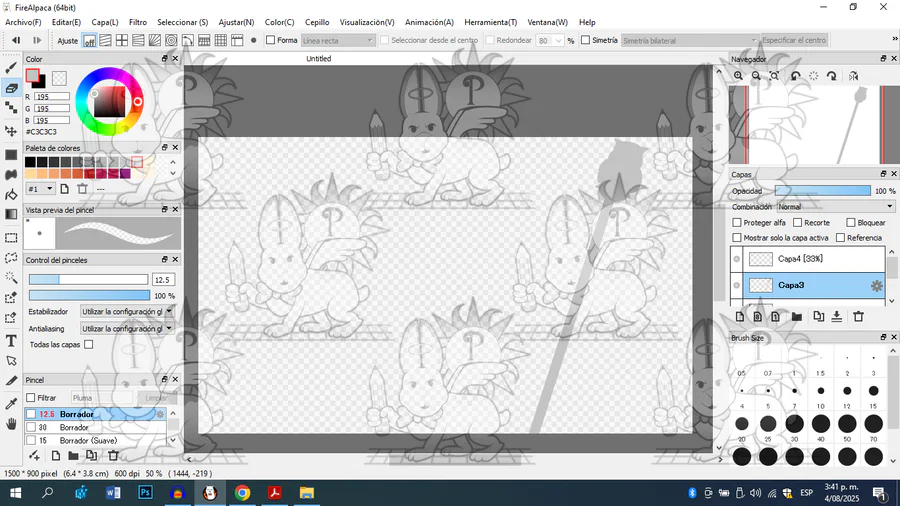Select the 15 Borrador (Suave) brush
Screen dimensions: 900x506
click(95, 441)
